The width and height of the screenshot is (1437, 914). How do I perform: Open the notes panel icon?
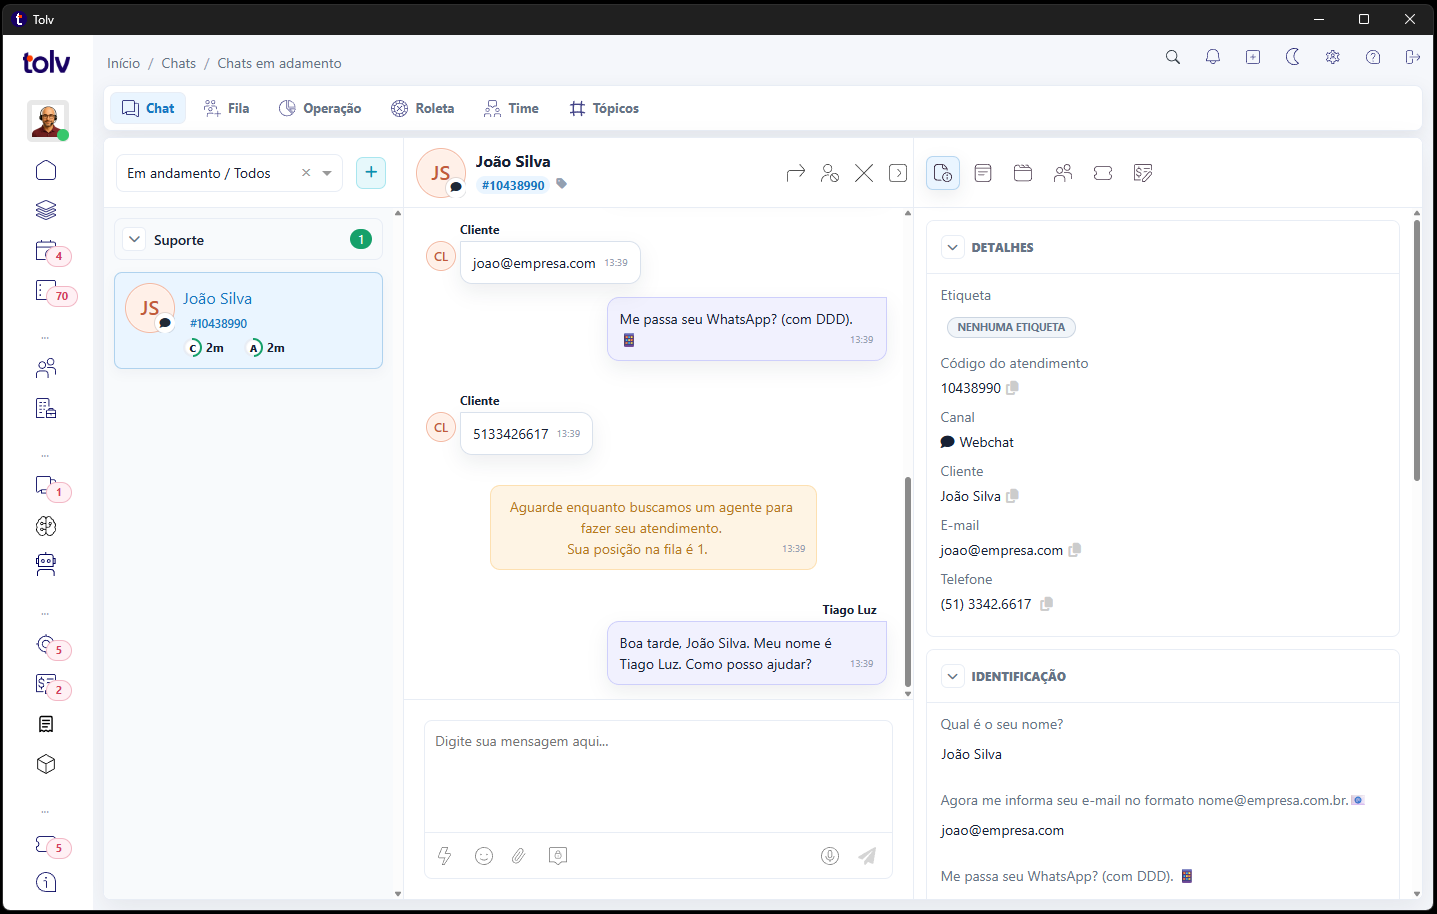tap(983, 173)
